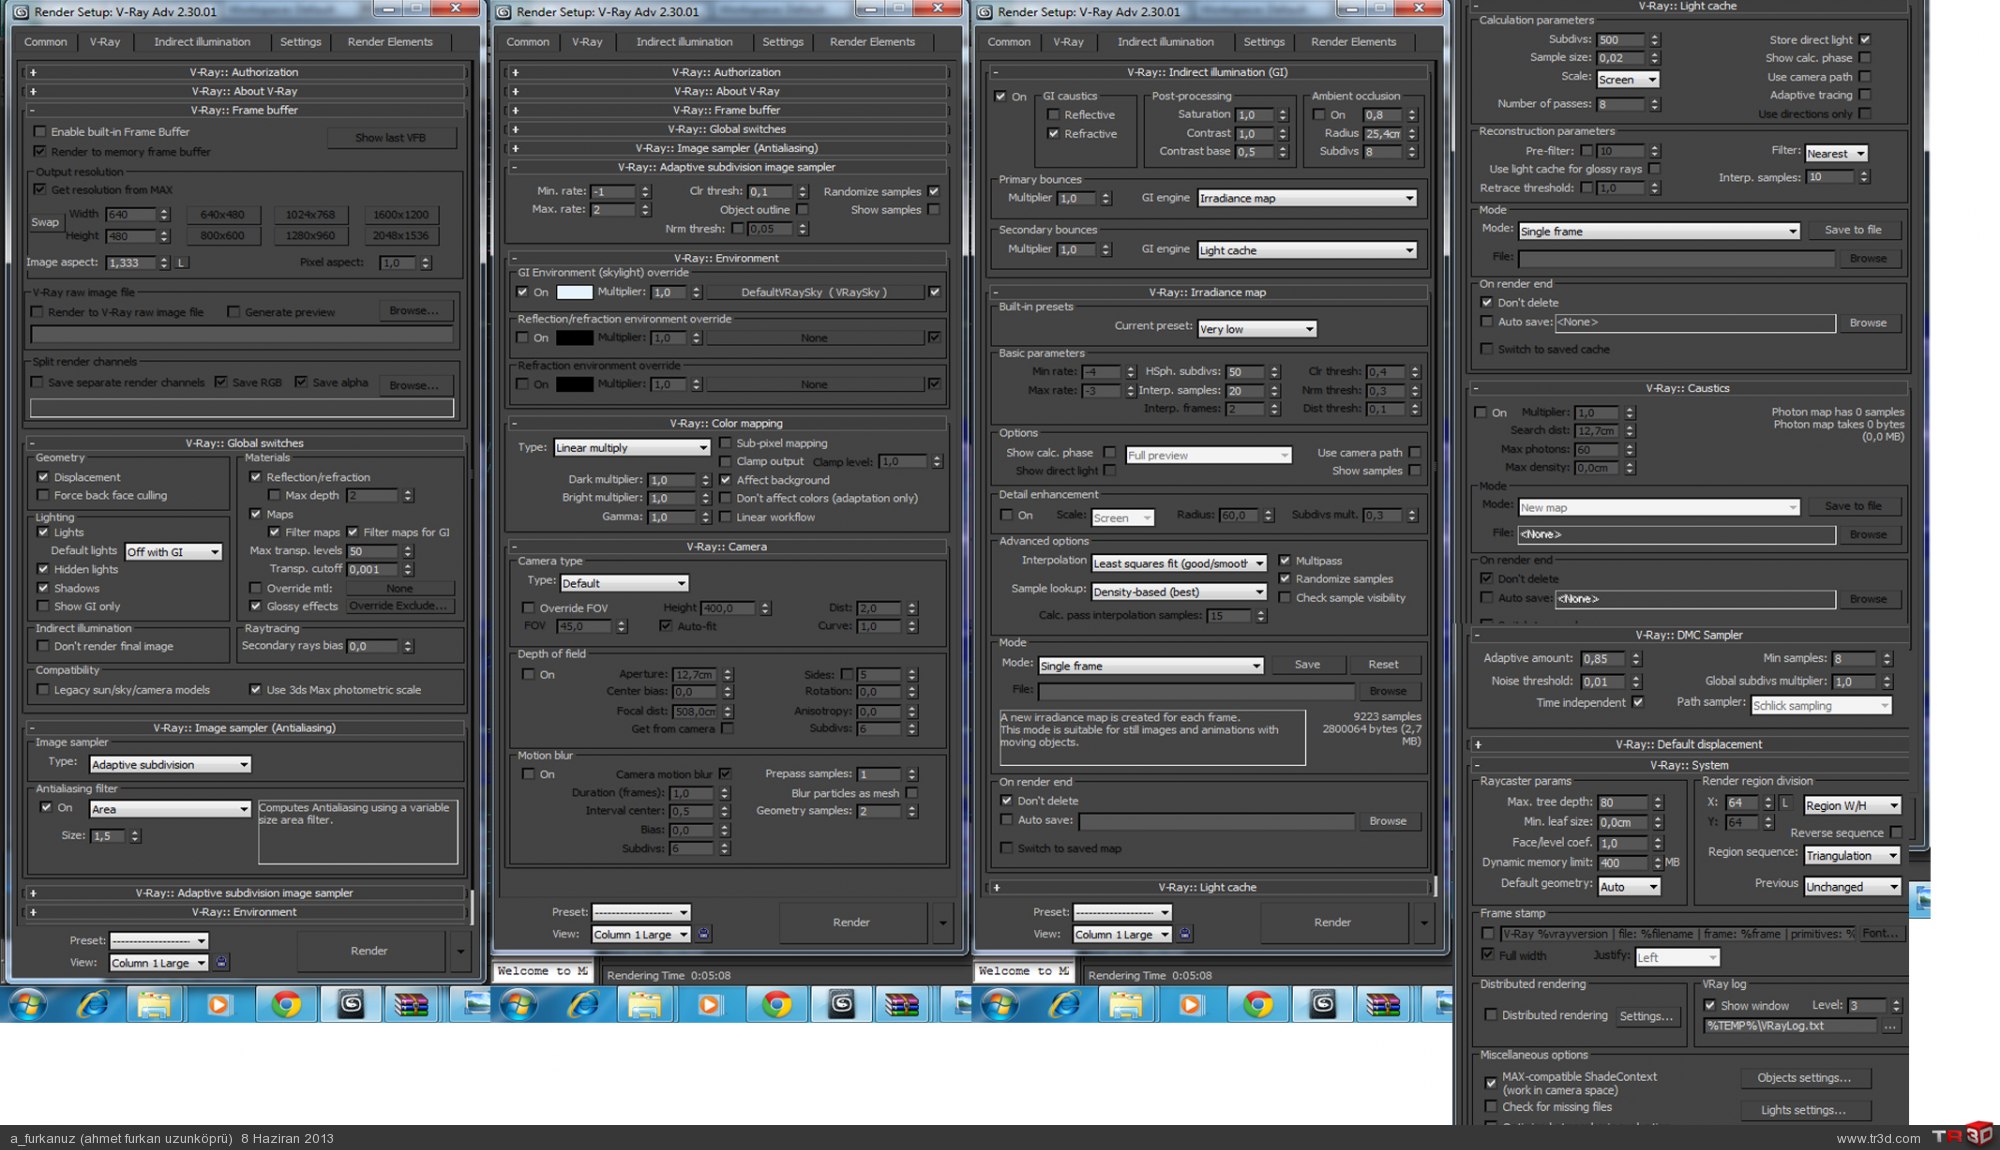Choose the 1024x768 resolution preset
Viewport: 2000px width, 1150px height.
pos(310,215)
